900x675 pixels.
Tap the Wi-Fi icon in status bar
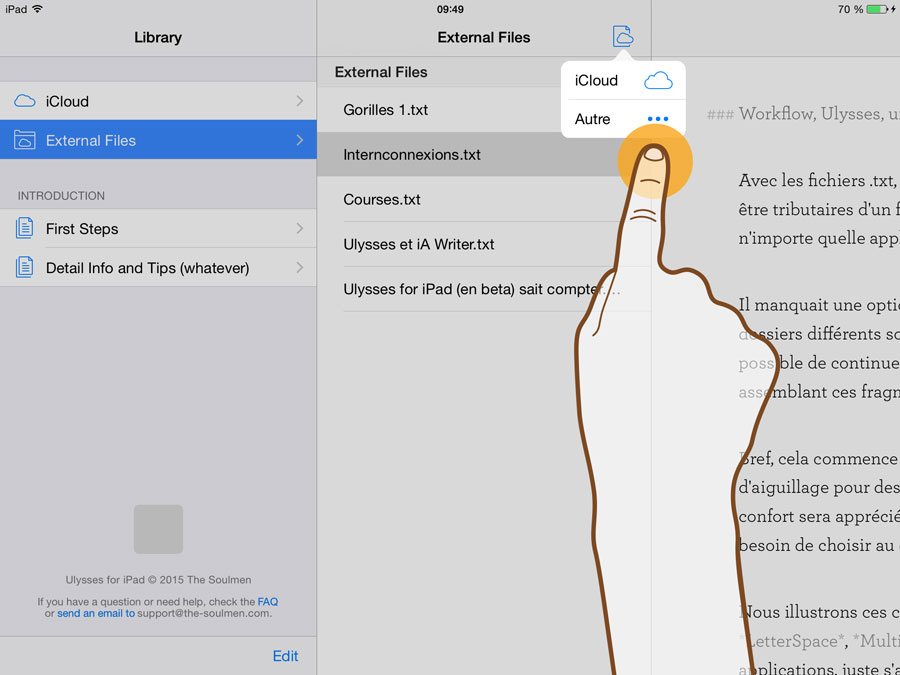[x=38, y=9]
